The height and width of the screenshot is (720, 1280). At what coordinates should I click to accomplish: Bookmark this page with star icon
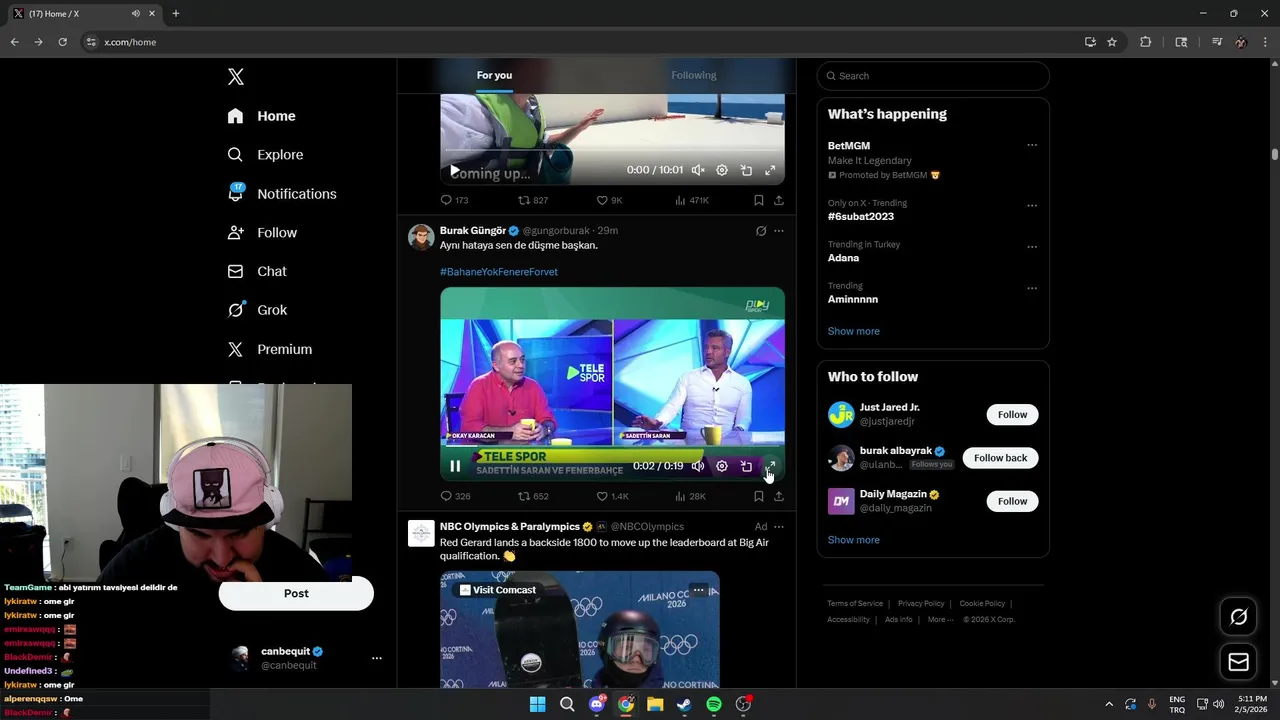1112,42
